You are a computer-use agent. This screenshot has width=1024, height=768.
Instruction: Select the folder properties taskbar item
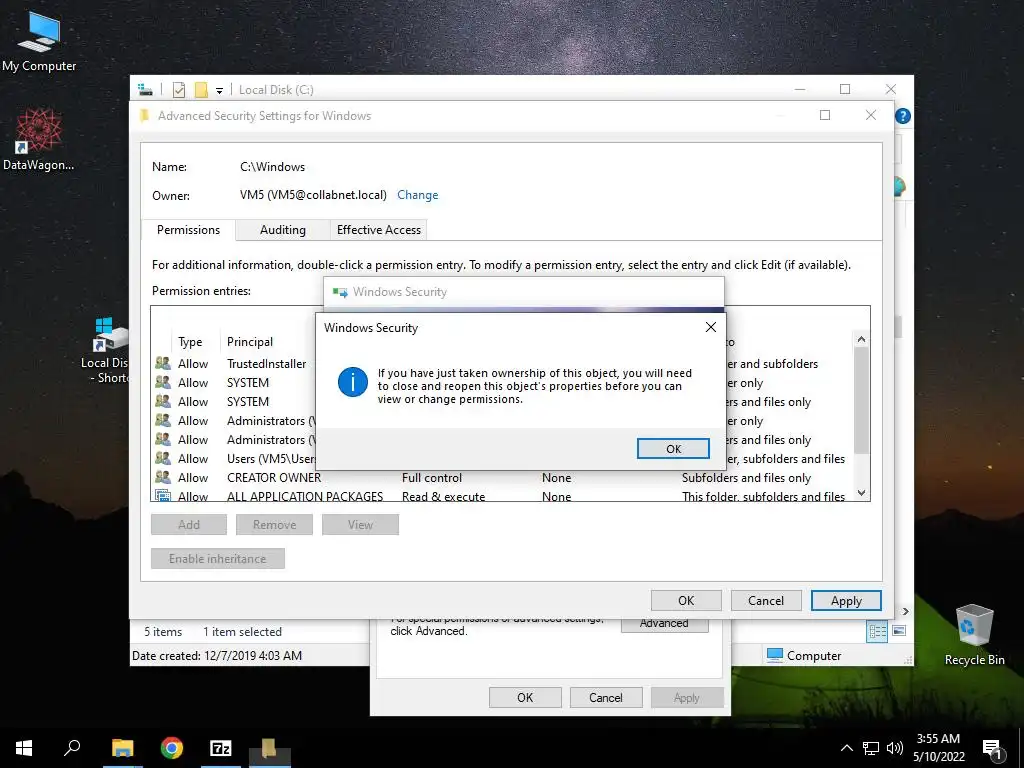(x=270, y=748)
